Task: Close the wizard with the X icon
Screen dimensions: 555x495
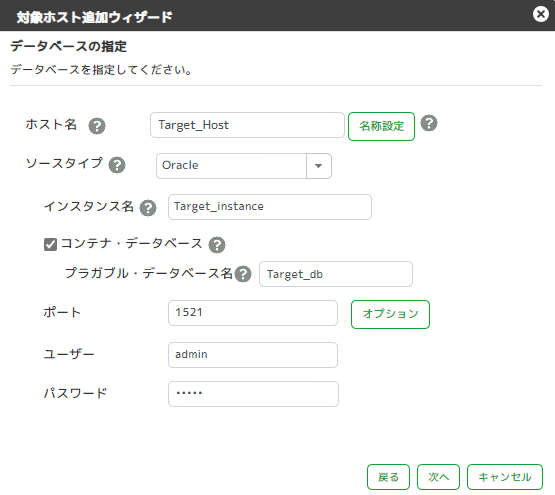Action: coord(541,14)
